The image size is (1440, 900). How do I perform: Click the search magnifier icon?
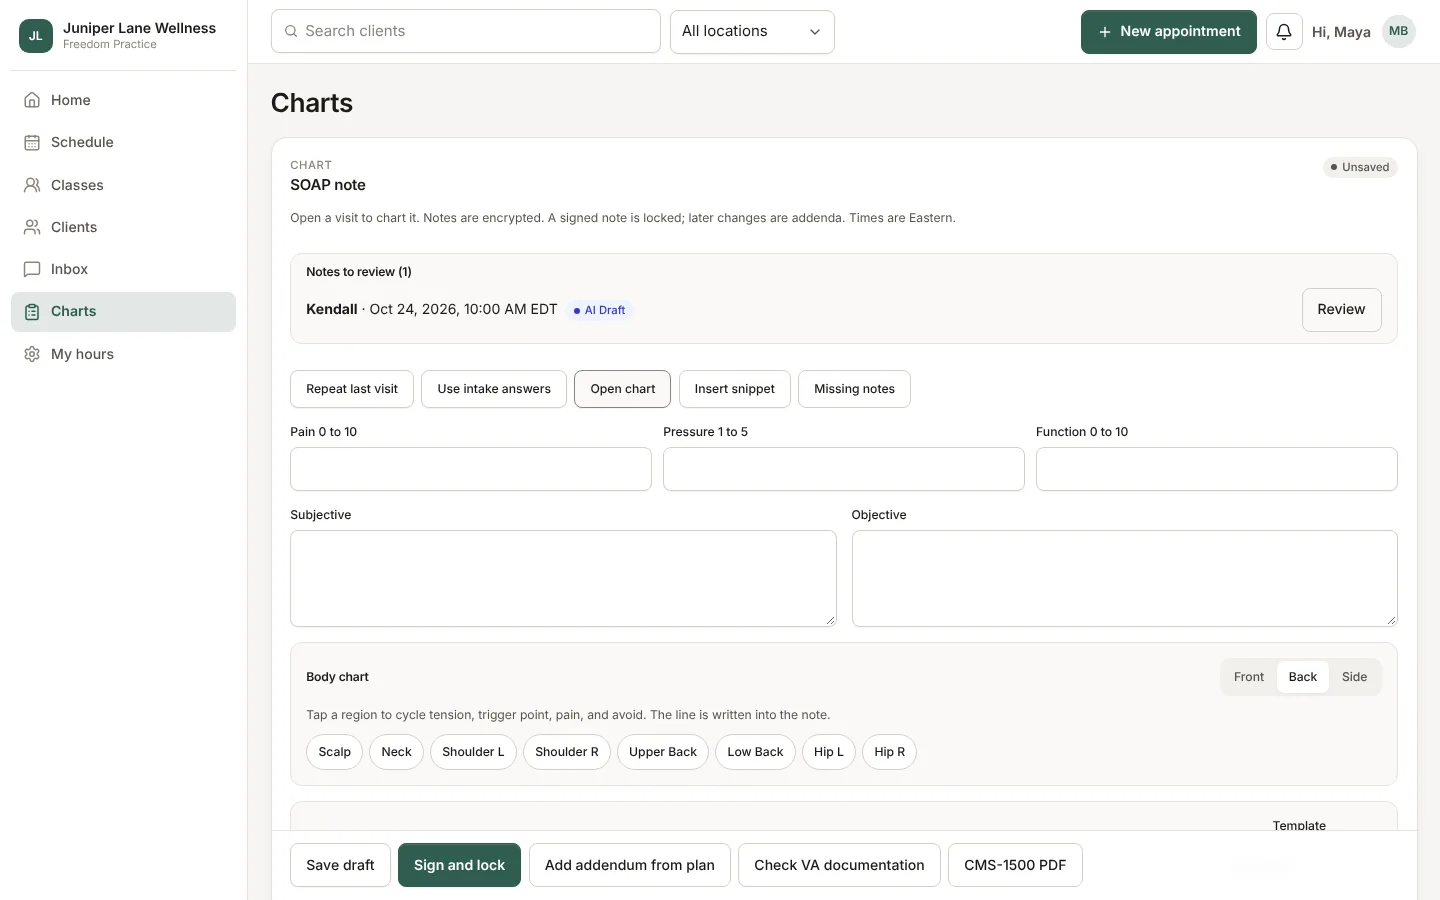(x=291, y=31)
